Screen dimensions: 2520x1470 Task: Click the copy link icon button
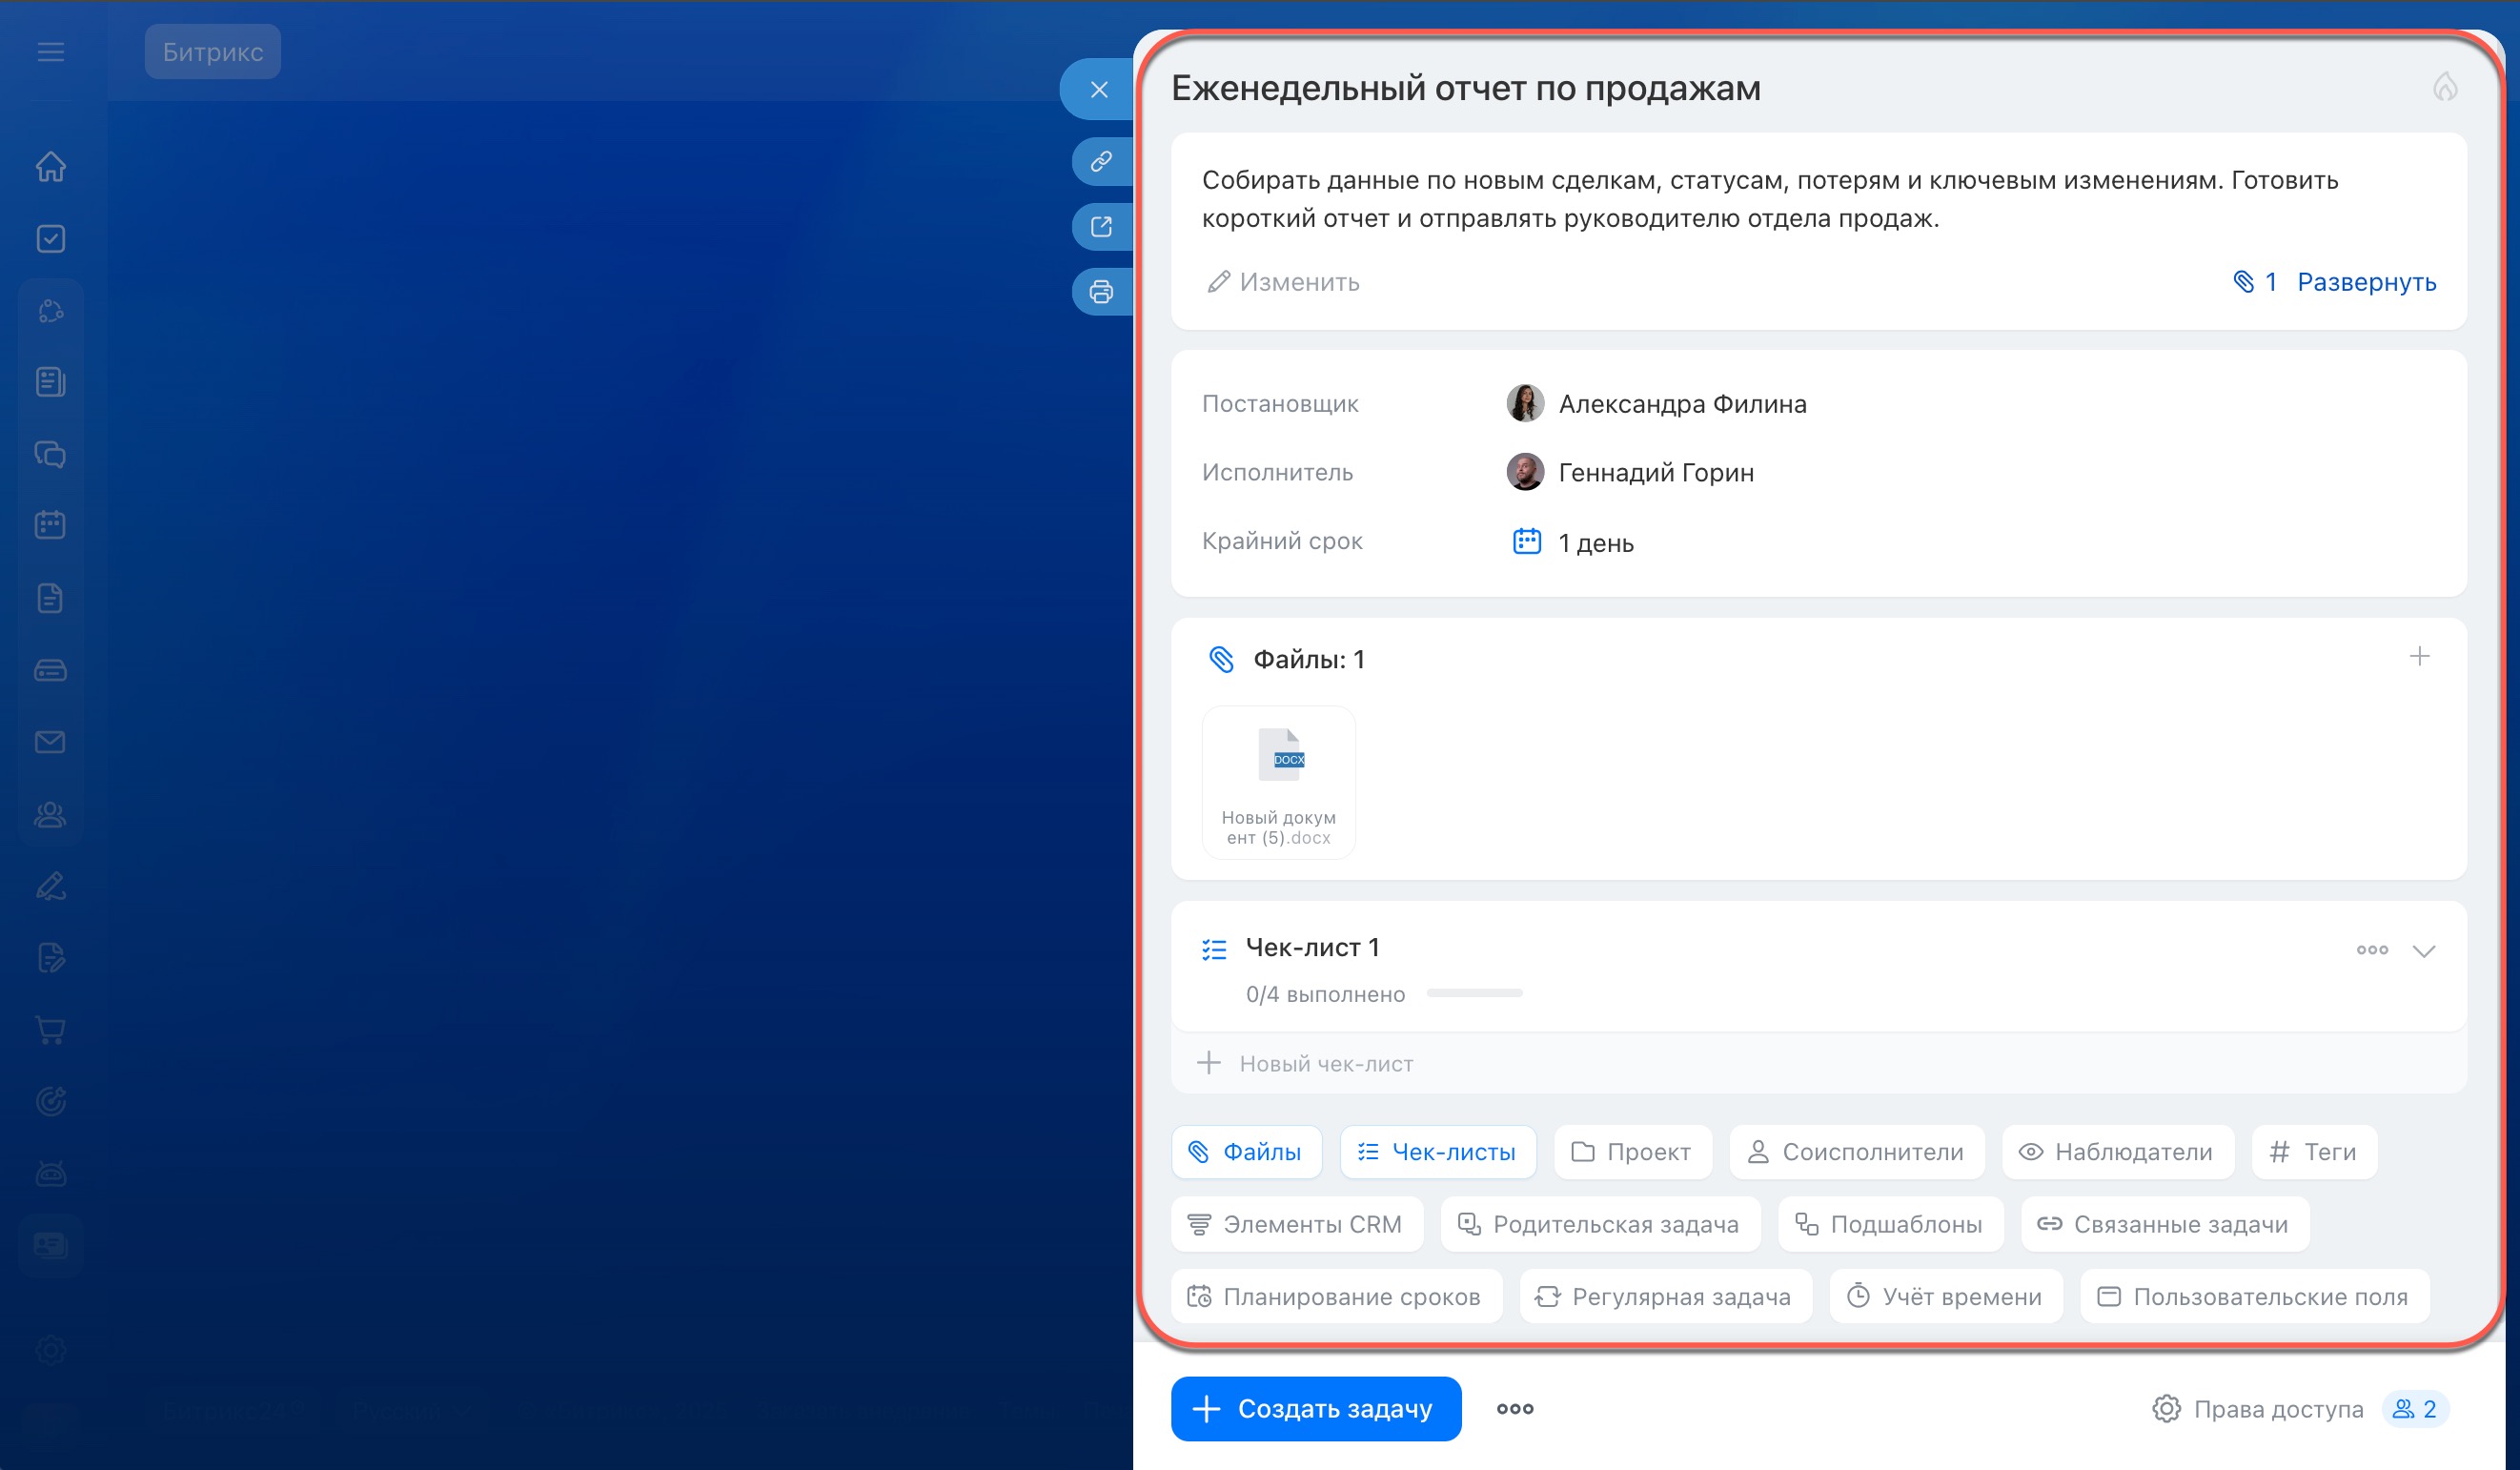pyautogui.click(x=1101, y=161)
